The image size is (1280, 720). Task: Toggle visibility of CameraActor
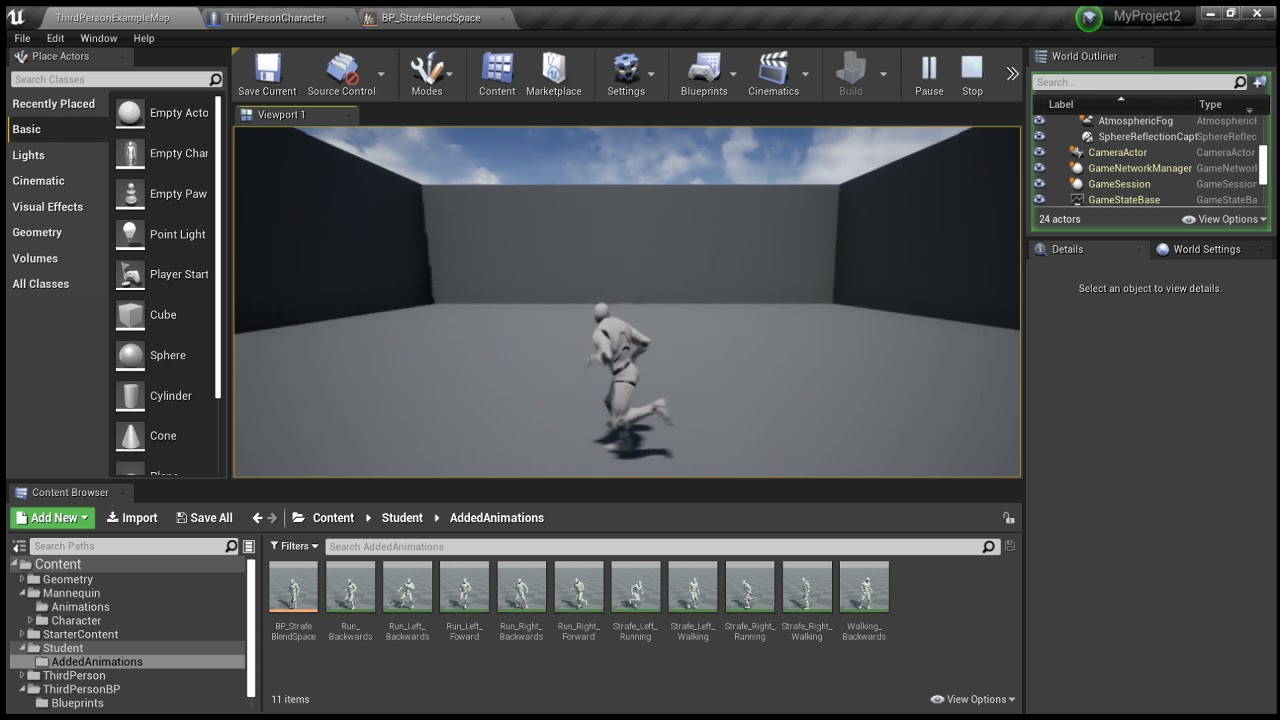pyautogui.click(x=1039, y=152)
